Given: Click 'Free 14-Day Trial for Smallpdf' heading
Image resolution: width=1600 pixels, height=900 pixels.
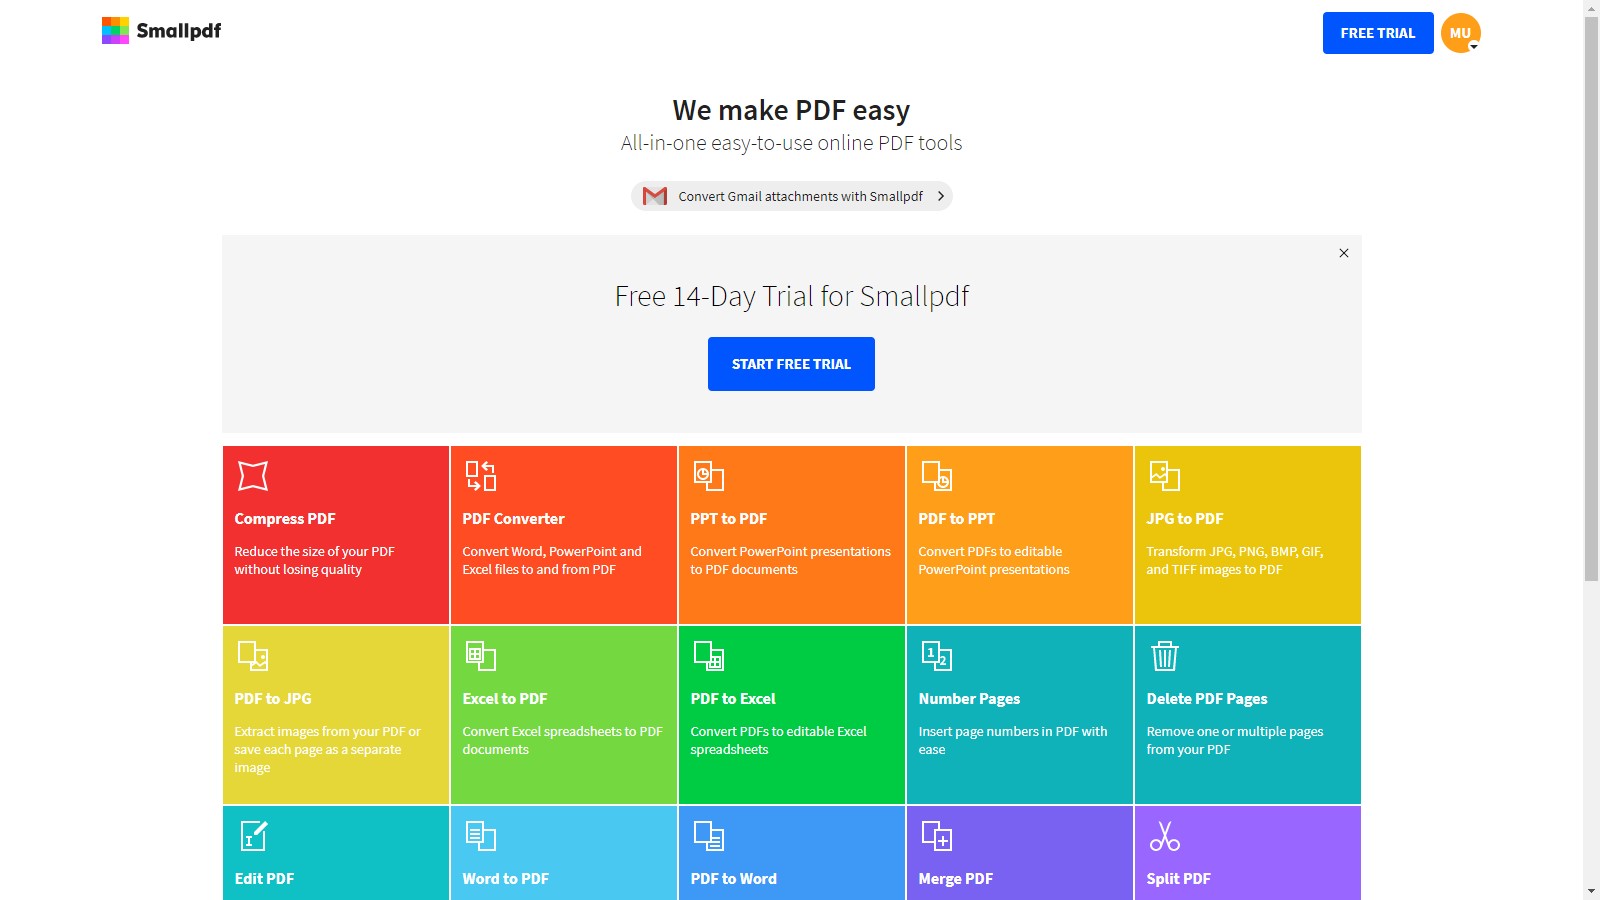Looking at the screenshot, I should click(791, 296).
